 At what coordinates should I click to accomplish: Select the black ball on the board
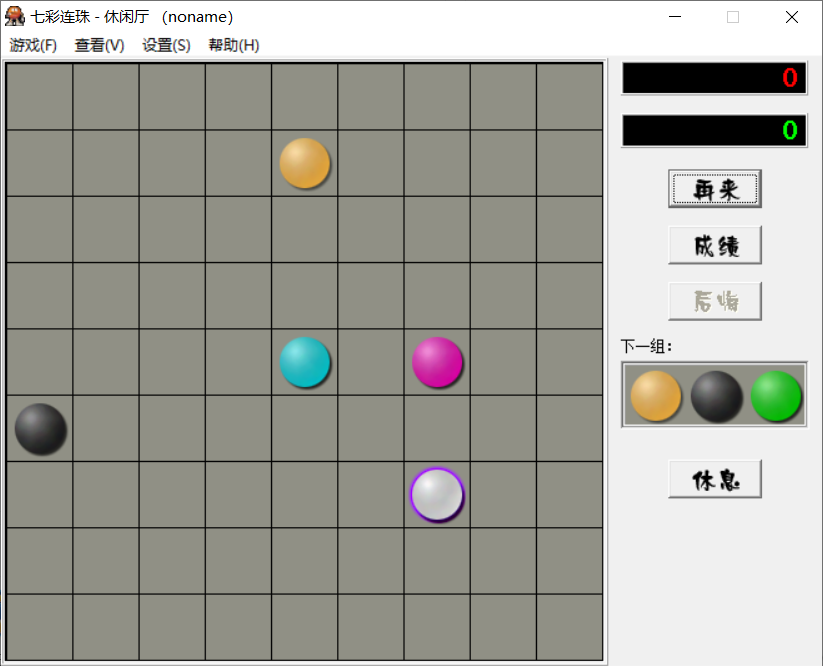(x=40, y=428)
